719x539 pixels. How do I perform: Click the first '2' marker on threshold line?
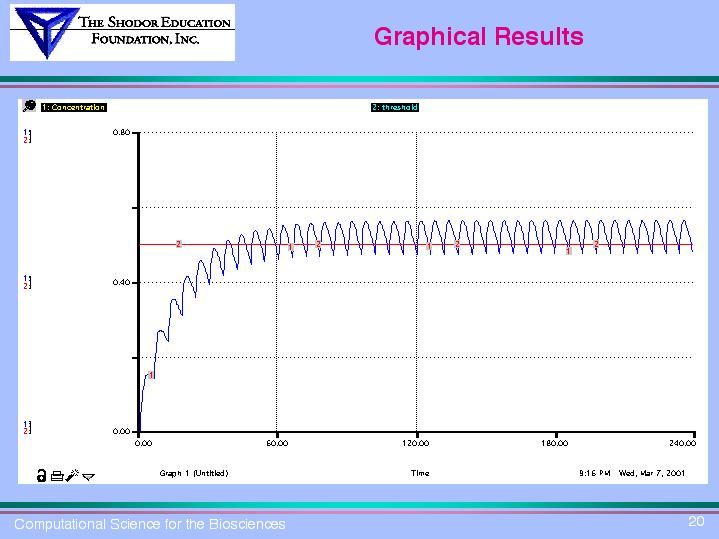pyautogui.click(x=178, y=243)
